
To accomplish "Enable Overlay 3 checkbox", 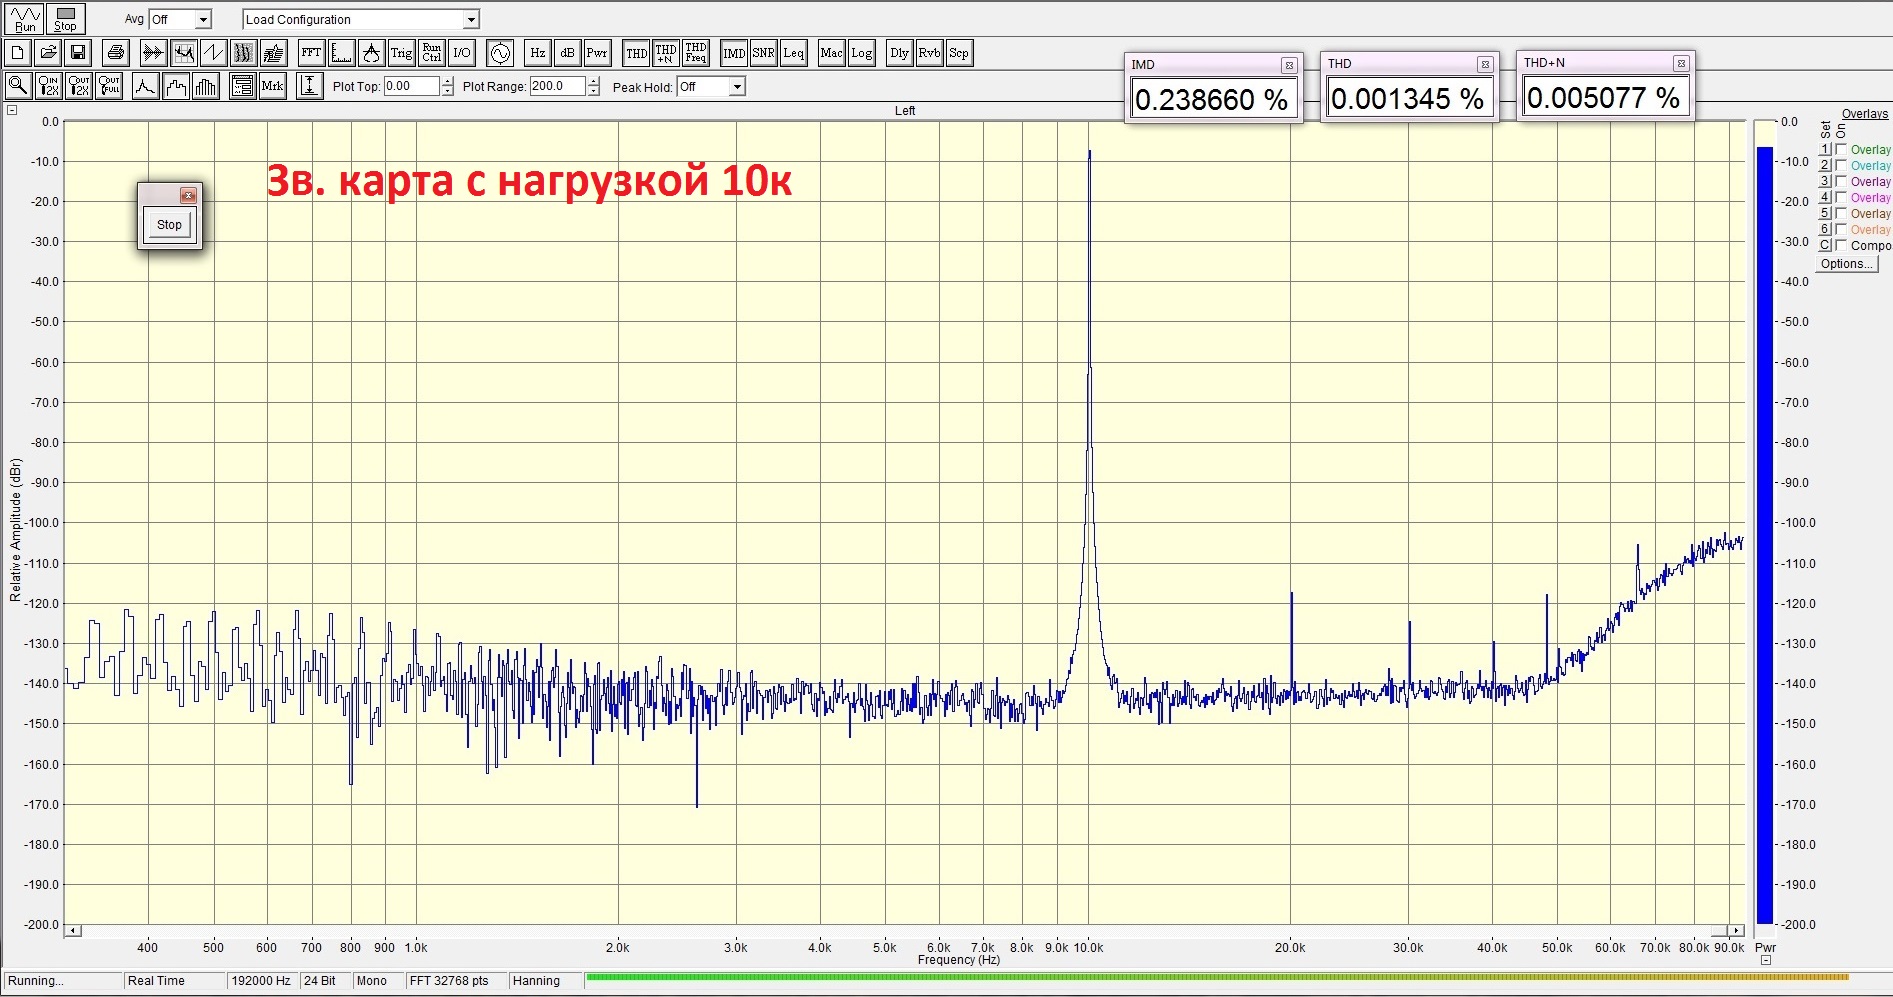I will 1841,181.
